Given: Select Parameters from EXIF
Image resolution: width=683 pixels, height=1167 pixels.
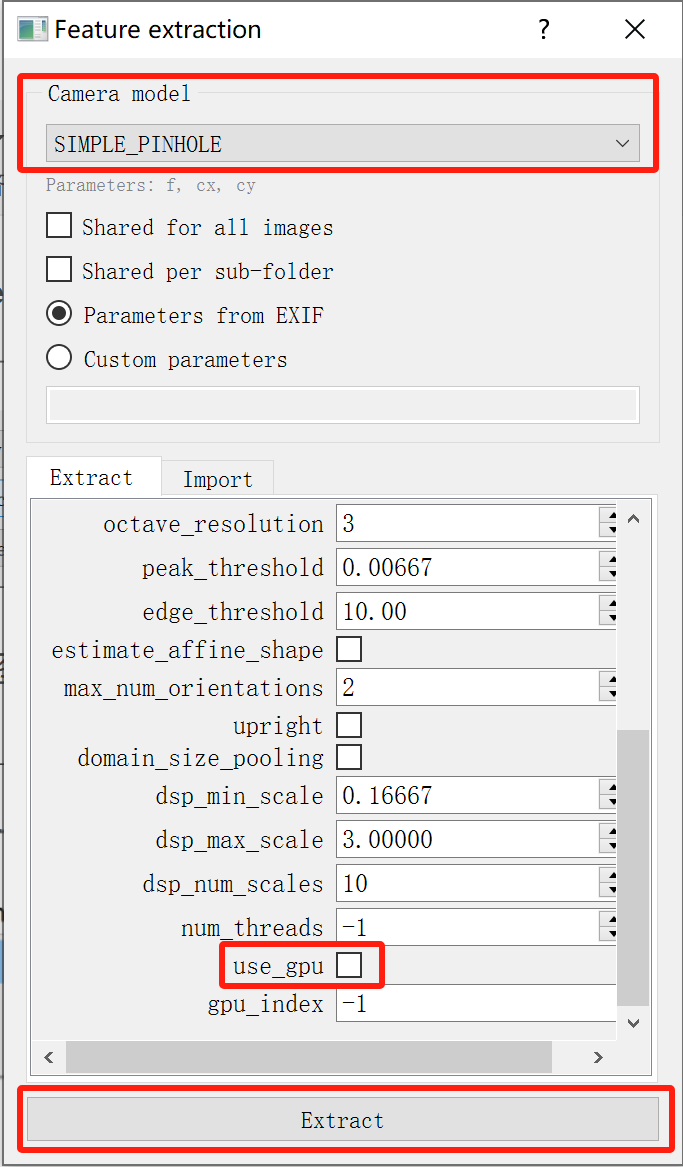Looking at the screenshot, I should coord(58,314).
